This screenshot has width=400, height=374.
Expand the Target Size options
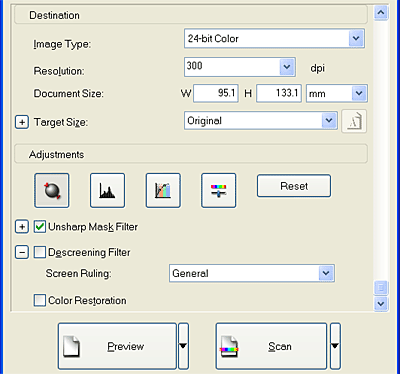[22, 122]
